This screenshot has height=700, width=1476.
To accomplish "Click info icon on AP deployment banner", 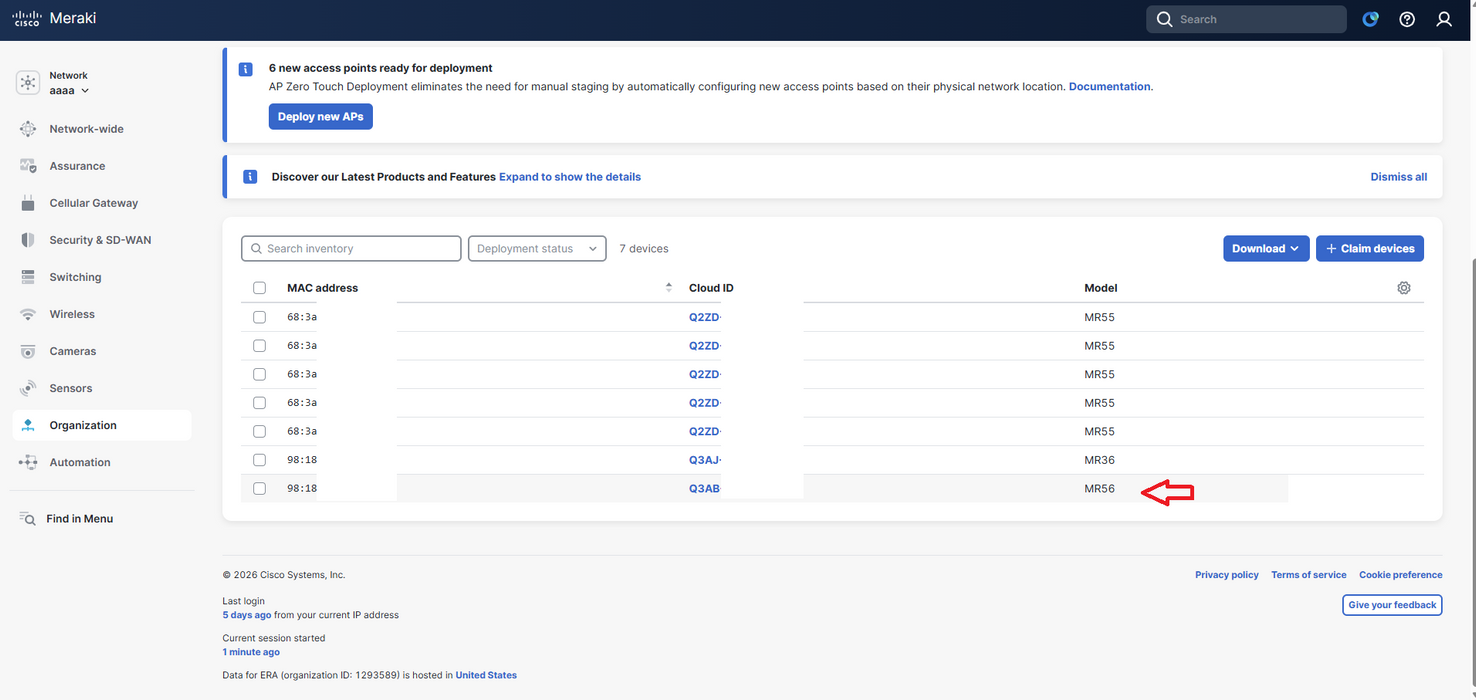I will [x=246, y=70].
